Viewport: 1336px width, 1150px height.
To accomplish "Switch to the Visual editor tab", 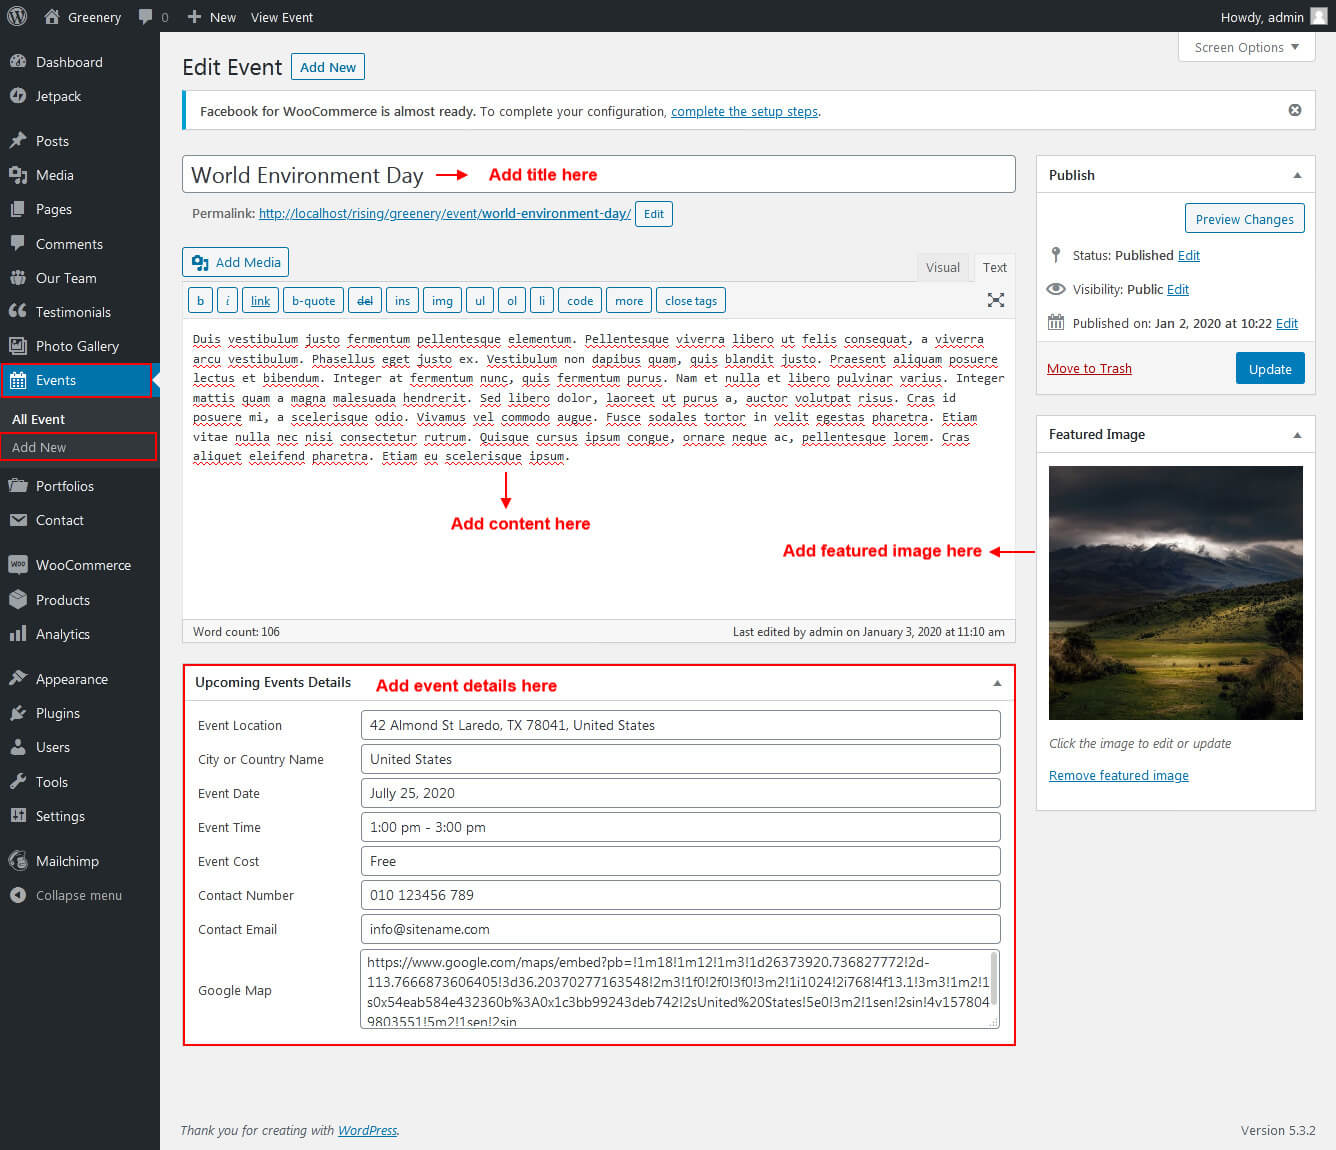I will tap(942, 267).
